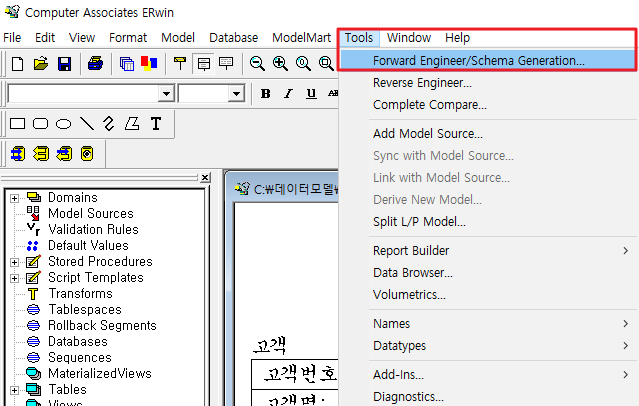
Task: Expand the Stored Procedures tree node
Action: pyautogui.click(x=14, y=262)
